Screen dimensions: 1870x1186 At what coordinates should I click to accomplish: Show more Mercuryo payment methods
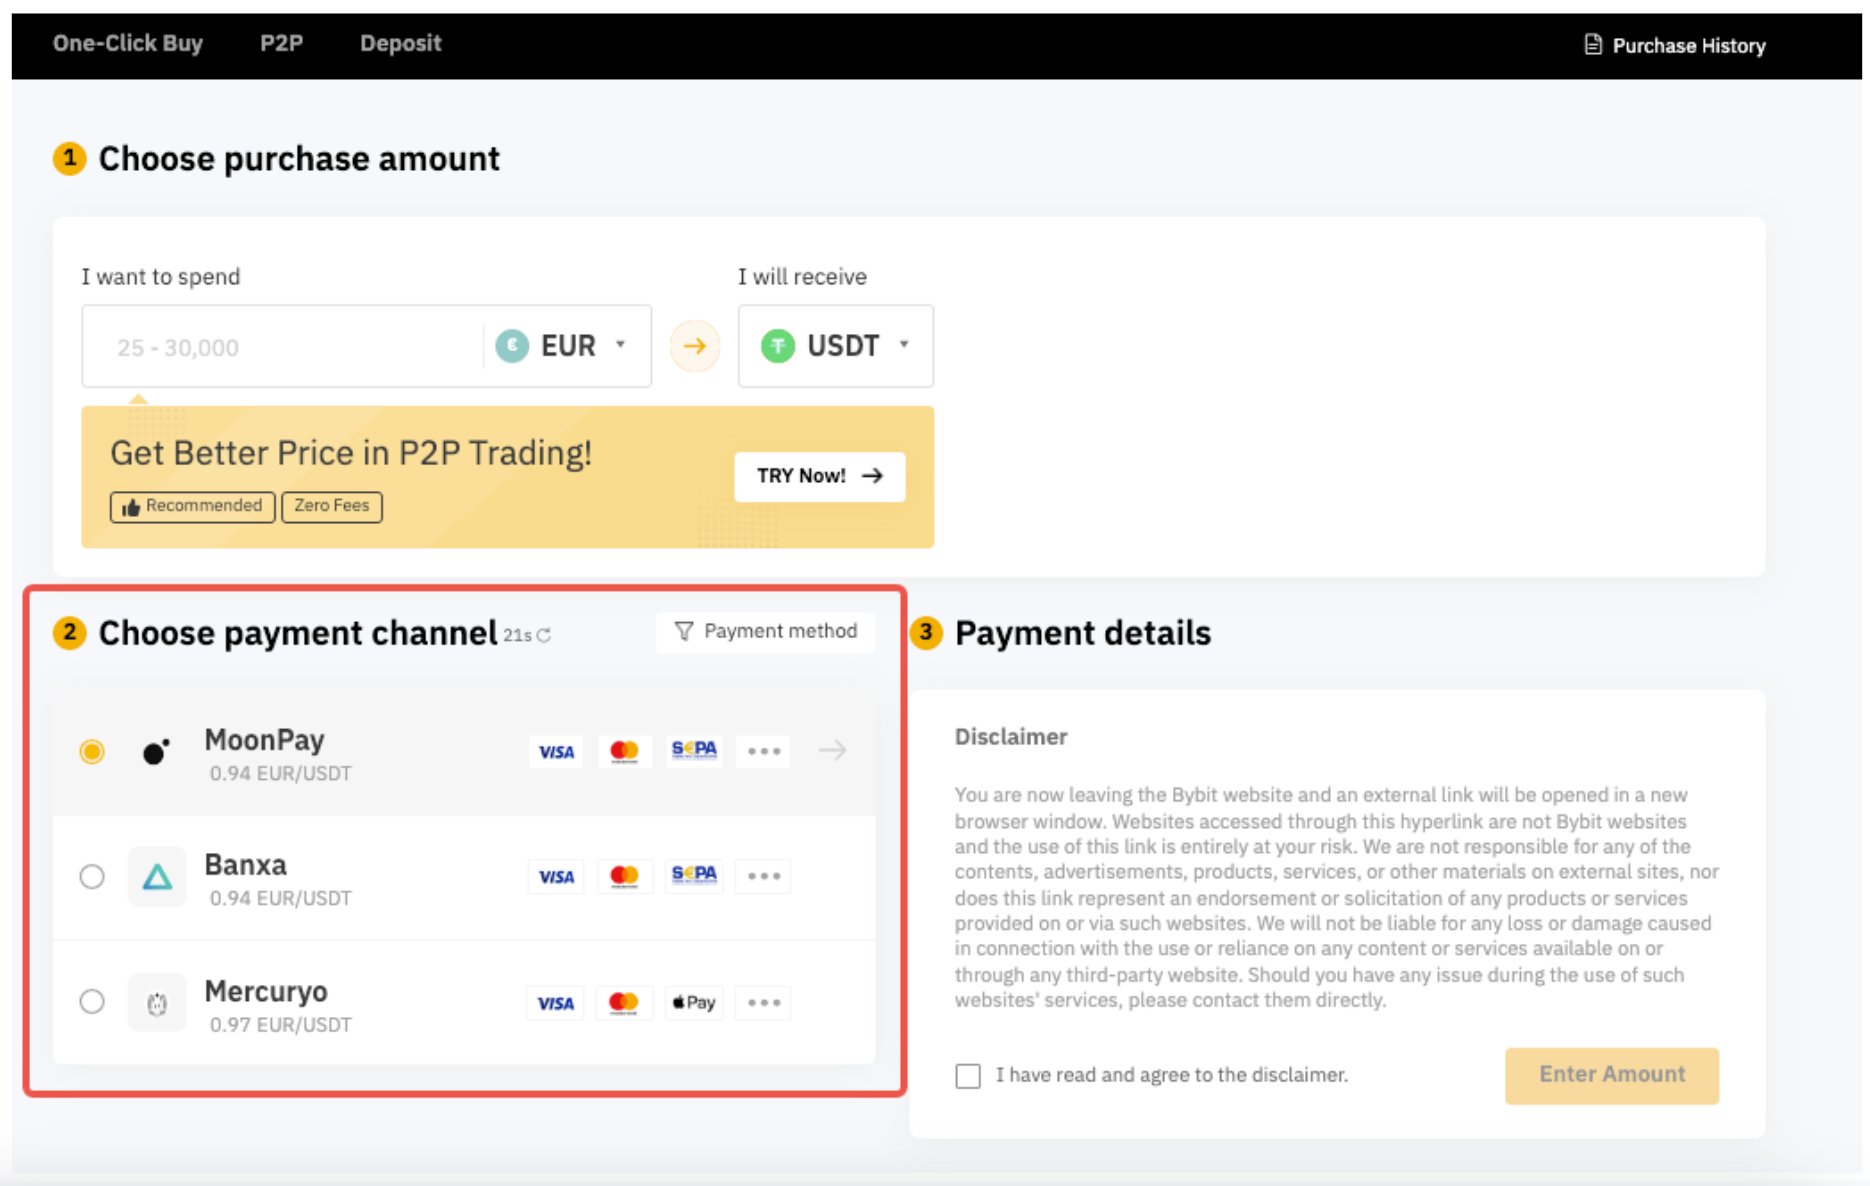pos(763,1003)
